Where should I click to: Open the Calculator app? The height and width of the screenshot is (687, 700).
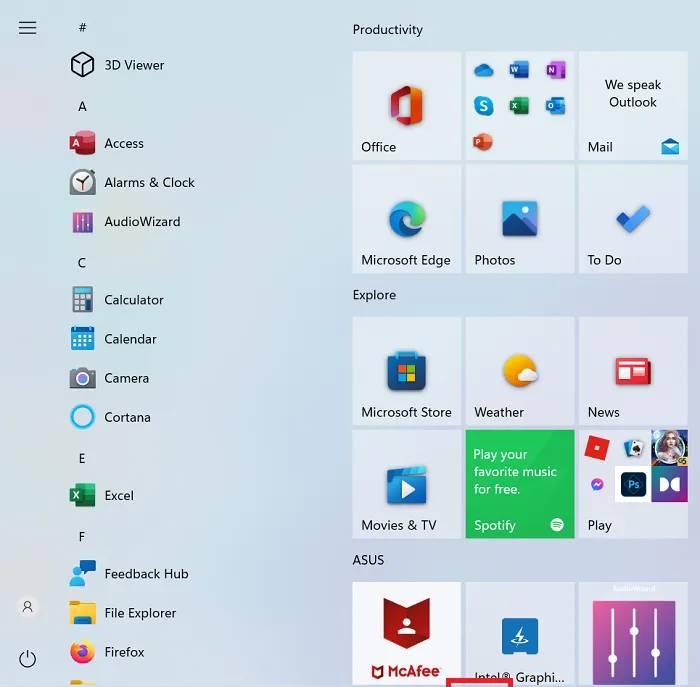117,300
